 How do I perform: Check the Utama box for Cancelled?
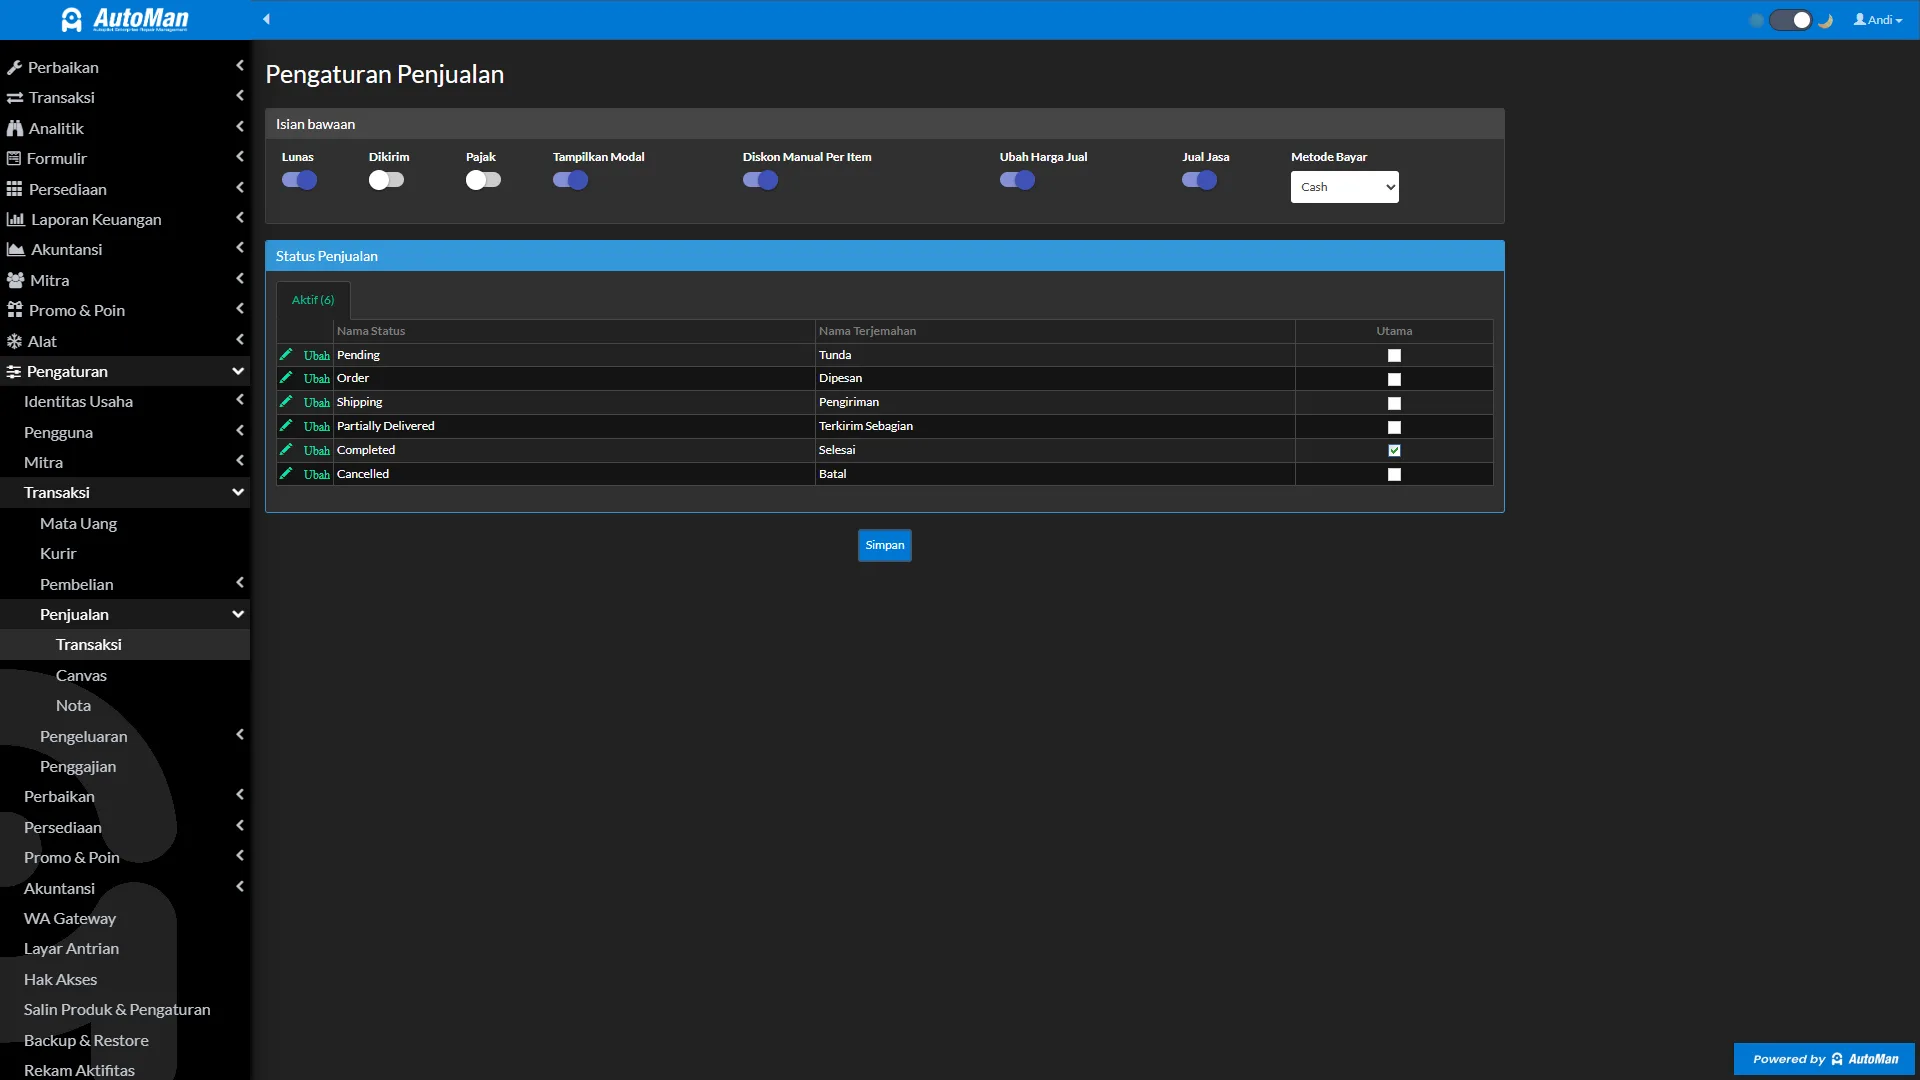1394,475
